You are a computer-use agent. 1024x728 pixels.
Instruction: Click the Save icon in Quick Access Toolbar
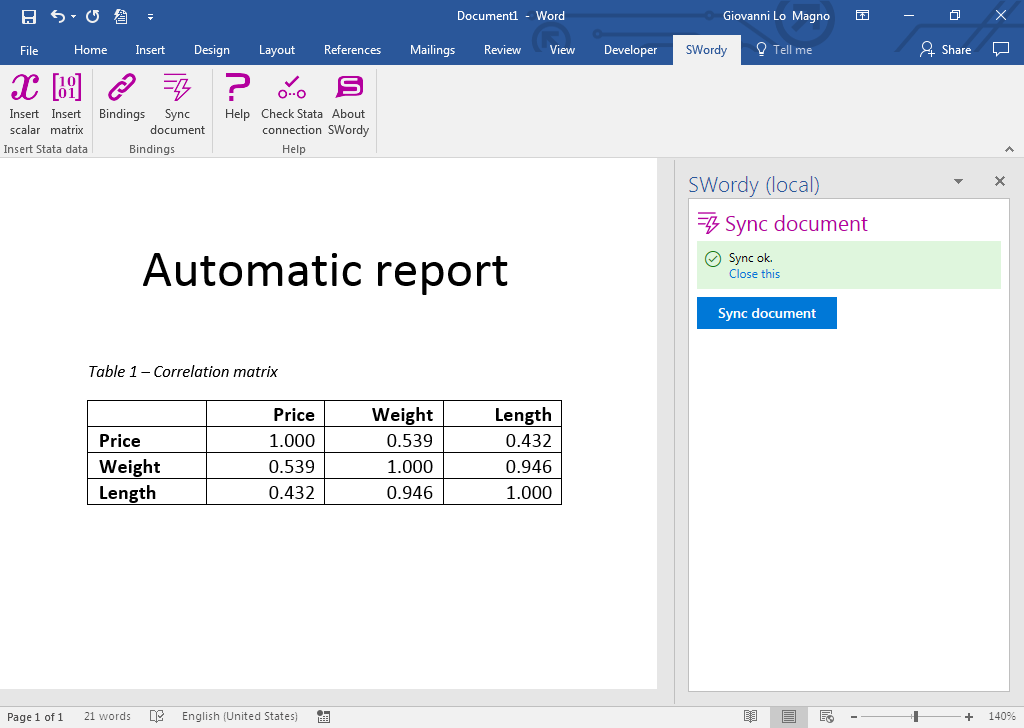pos(27,16)
